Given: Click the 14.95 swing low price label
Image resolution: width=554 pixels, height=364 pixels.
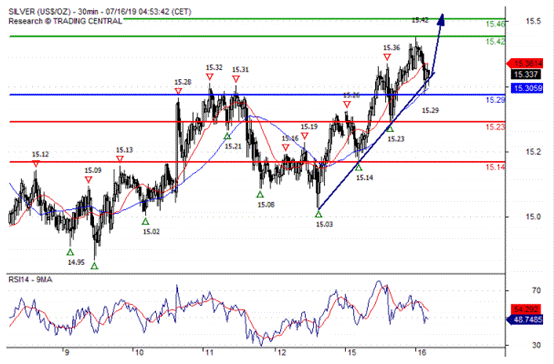Looking at the screenshot, I should point(76,262).
